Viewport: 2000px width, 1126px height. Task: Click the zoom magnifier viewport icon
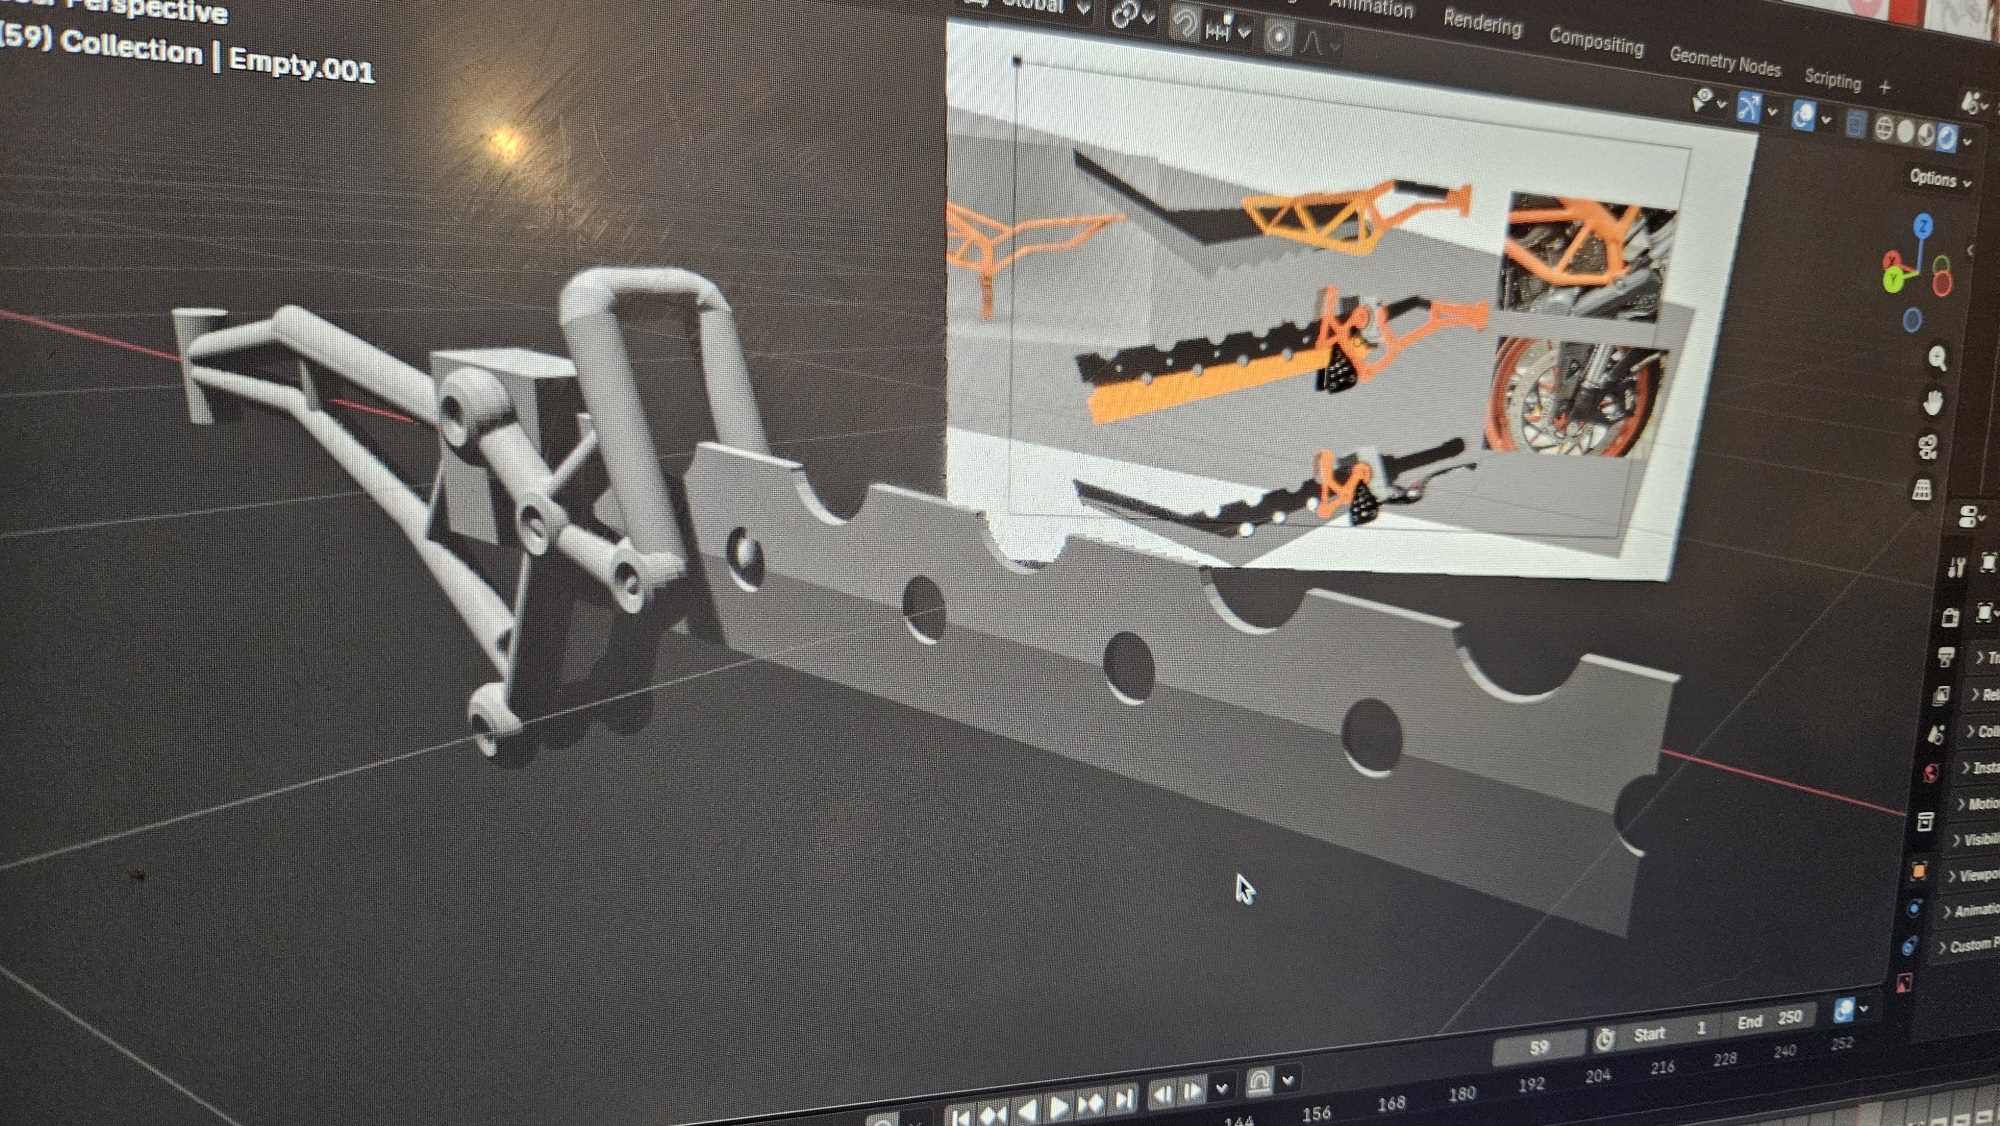(1937, 358)
